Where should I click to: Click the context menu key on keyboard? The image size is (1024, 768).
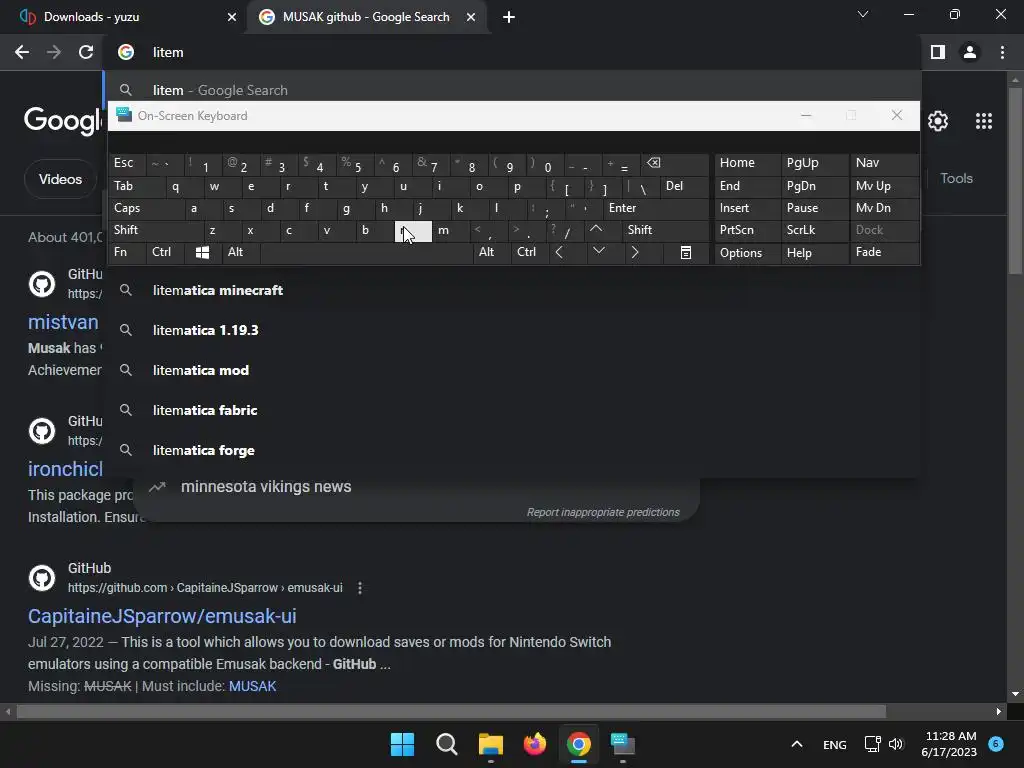click(685, 253)
